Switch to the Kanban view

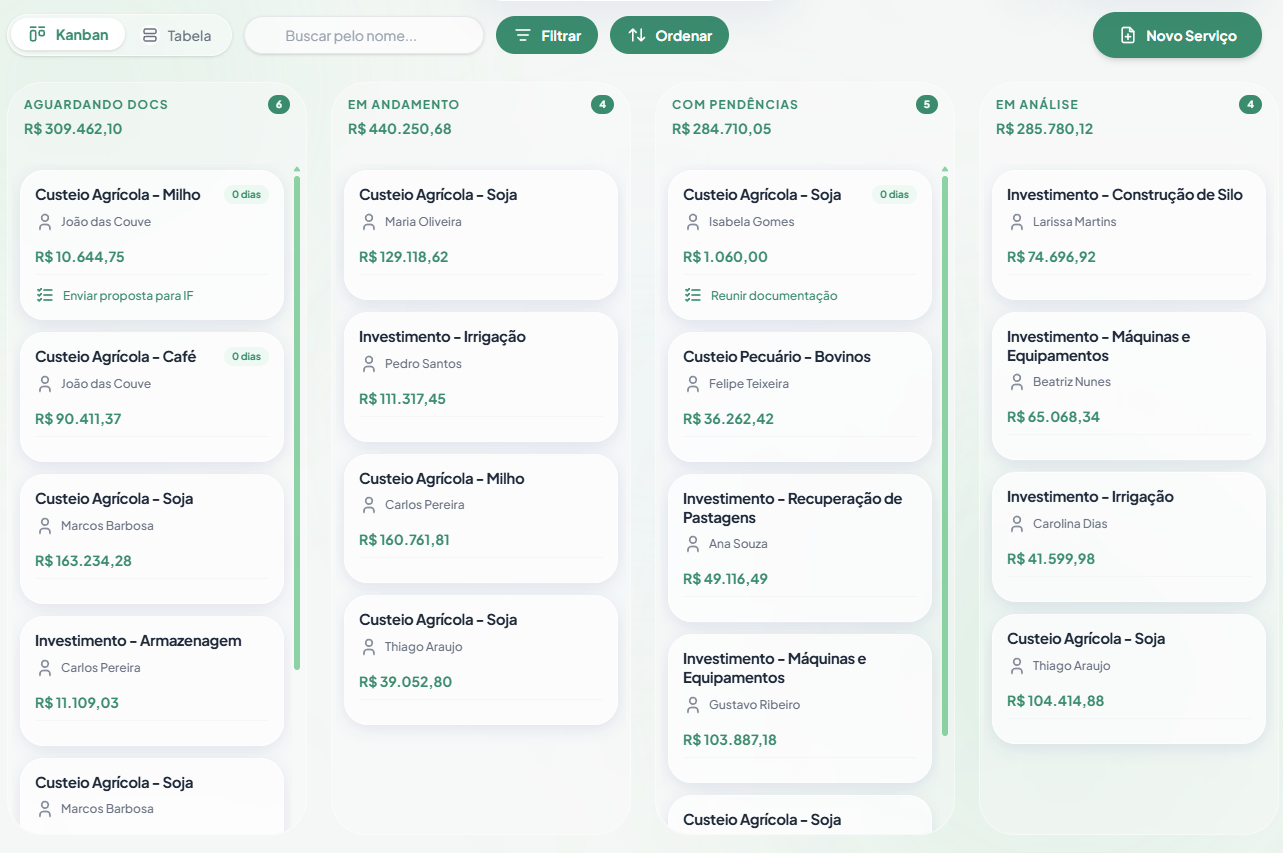[x=69, y=35]
